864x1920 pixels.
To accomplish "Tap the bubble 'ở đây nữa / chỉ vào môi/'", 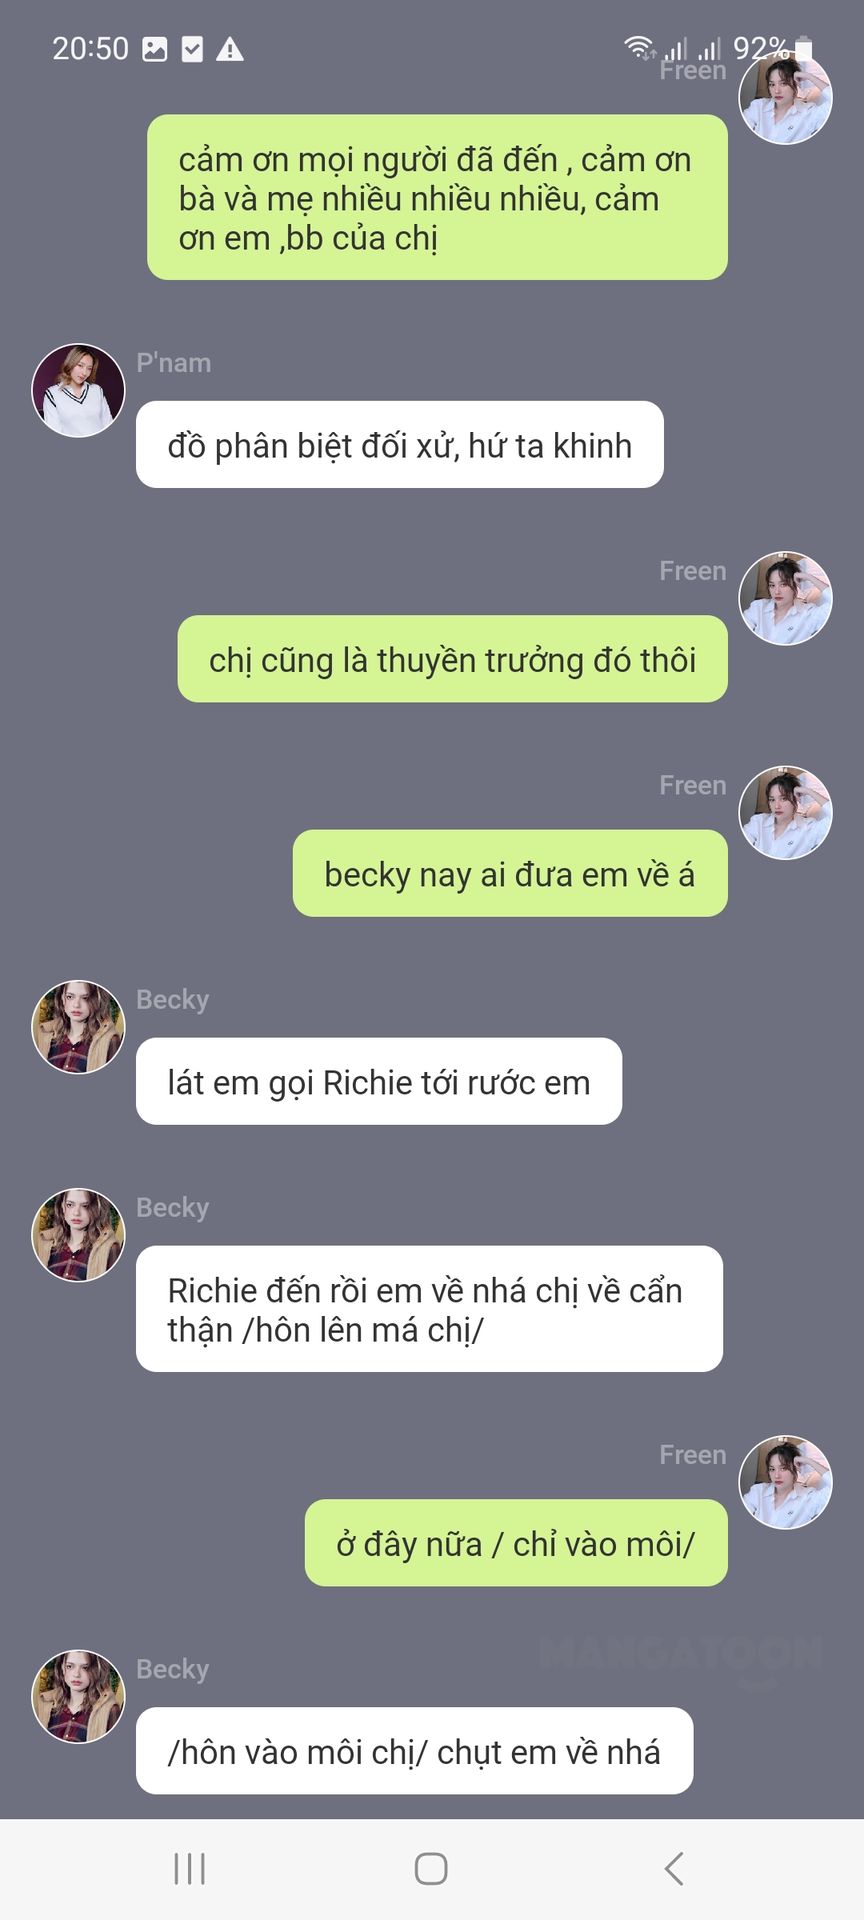I will point(516,1543).
